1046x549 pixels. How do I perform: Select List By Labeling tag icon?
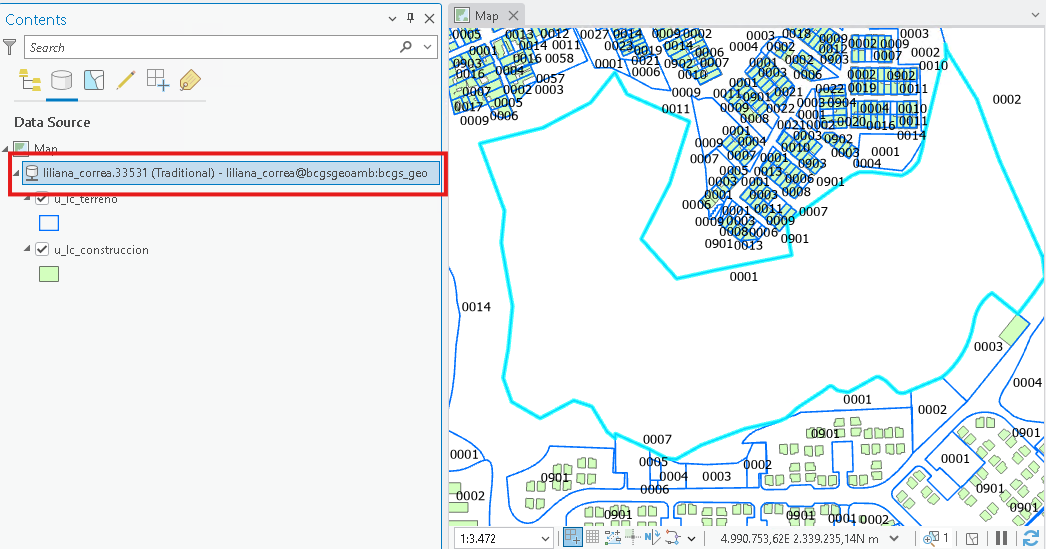190,80
